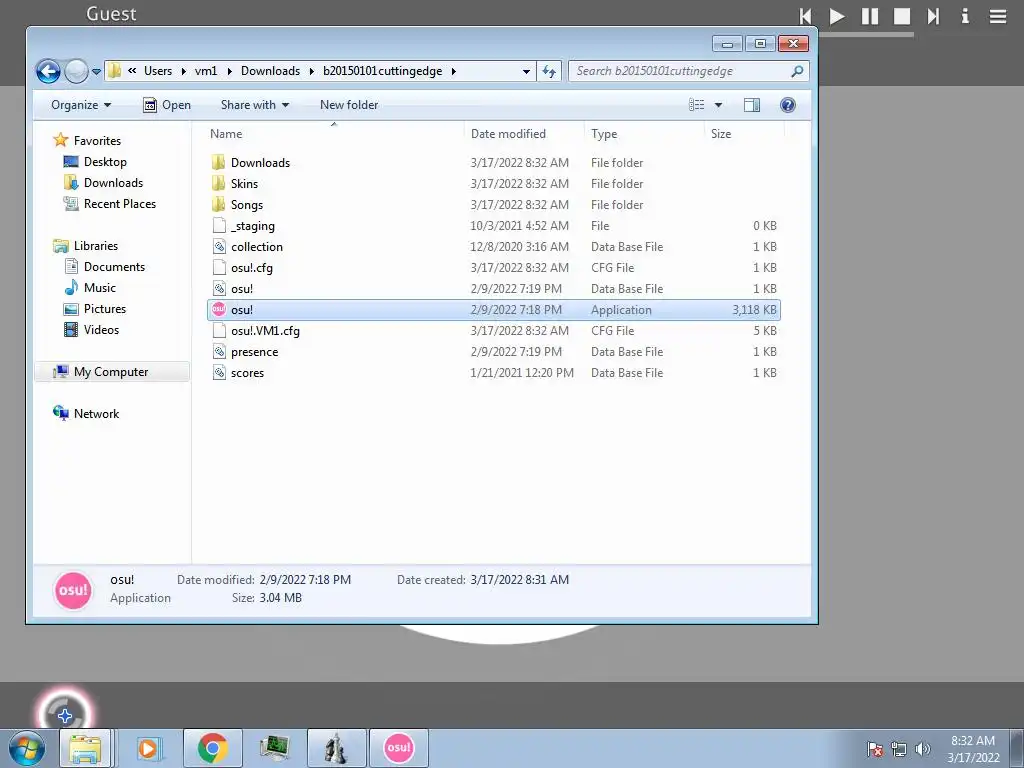Click the stop button in osu! player
Viewport: 1024px width, 768px height.
click(x=902, y=16)
